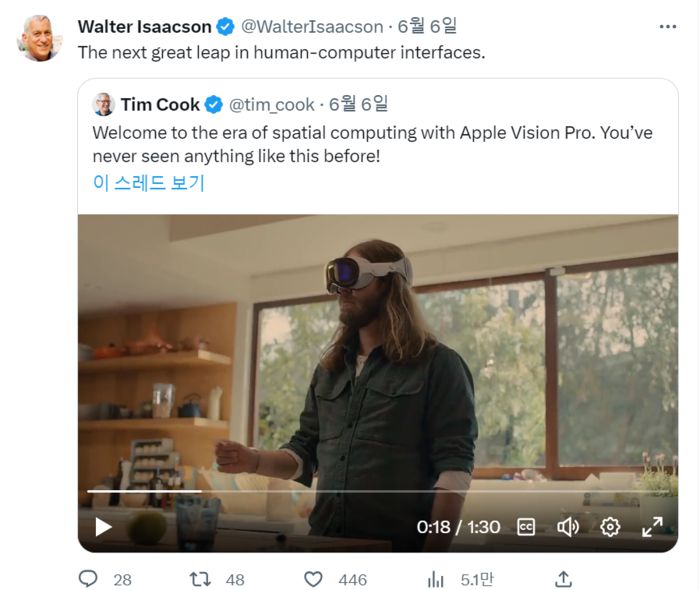
Task: Seek on the video progress bar
Action: coord(378,491)
